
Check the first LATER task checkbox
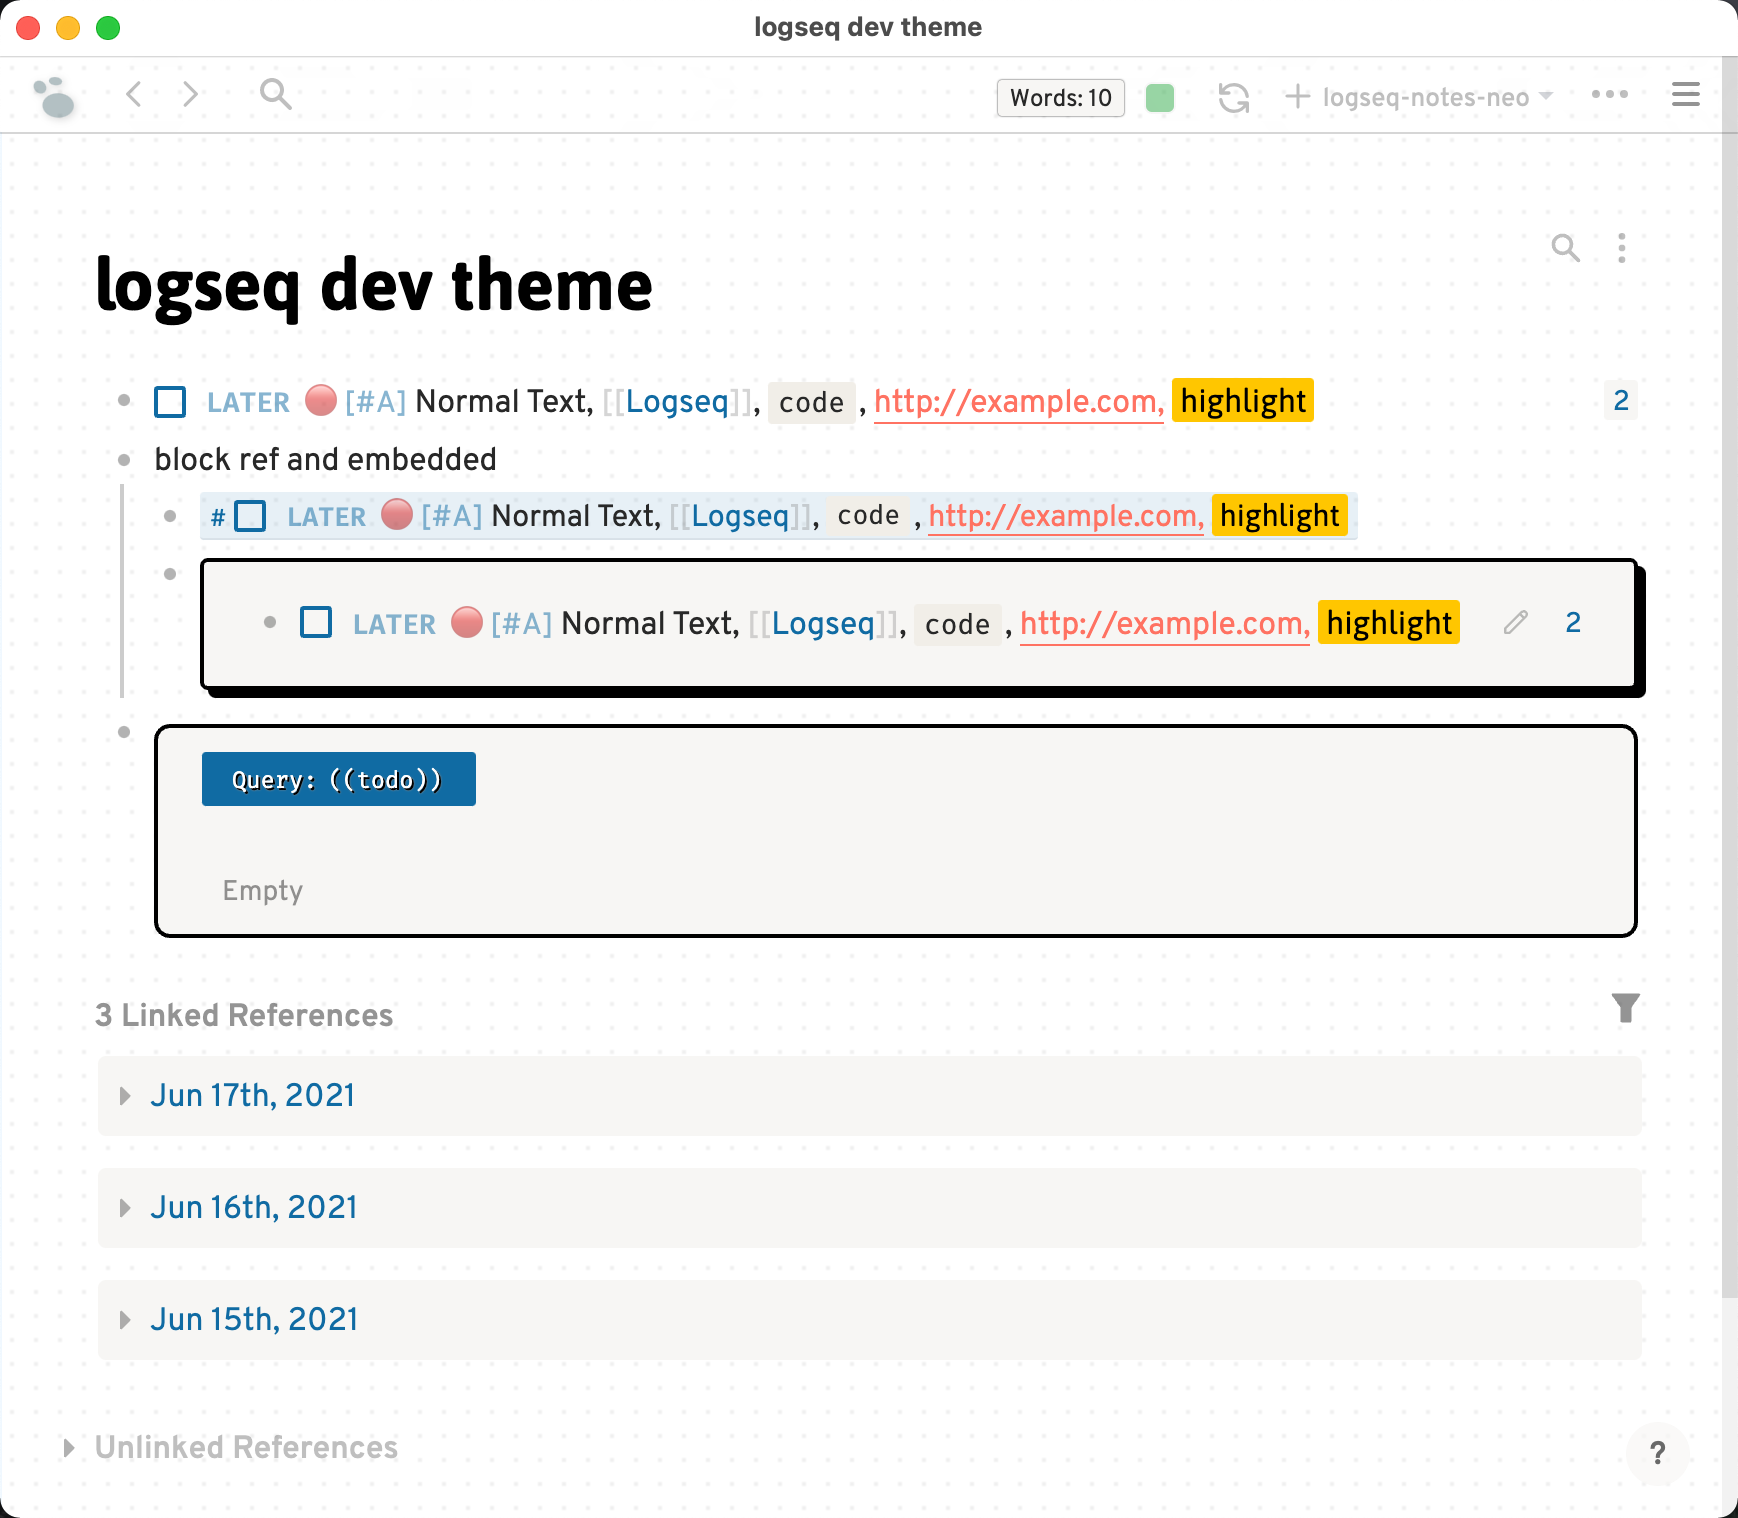(170, 402)
